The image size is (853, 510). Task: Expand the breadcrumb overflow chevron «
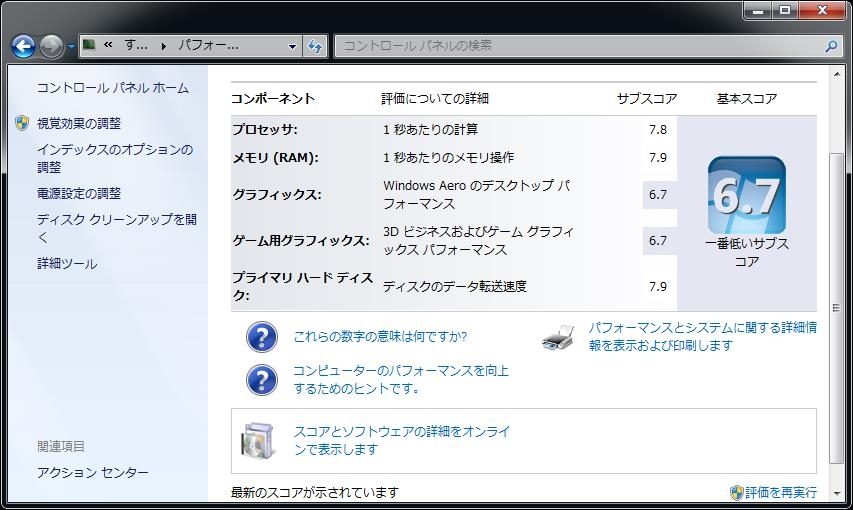(x=108, y=45)
